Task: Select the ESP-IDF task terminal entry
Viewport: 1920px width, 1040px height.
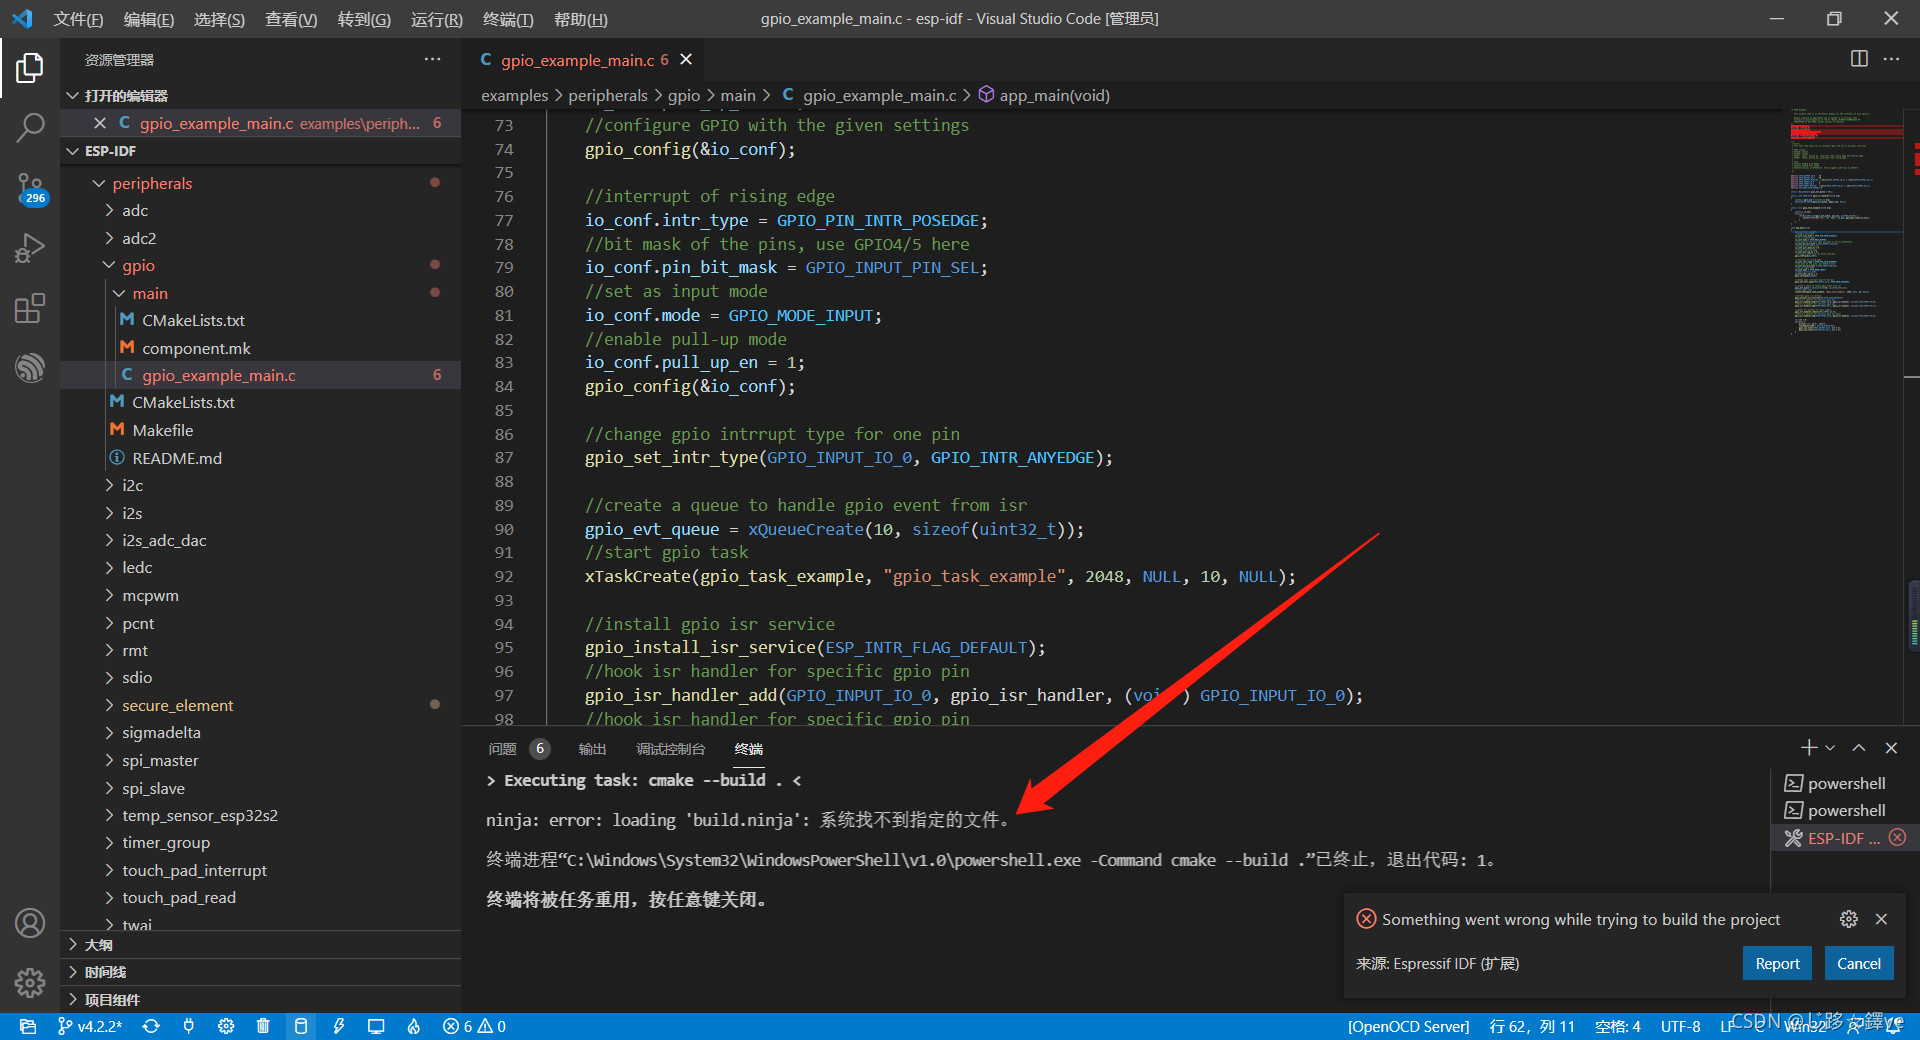Action: pyautogui.click(x=1845, y=838)
